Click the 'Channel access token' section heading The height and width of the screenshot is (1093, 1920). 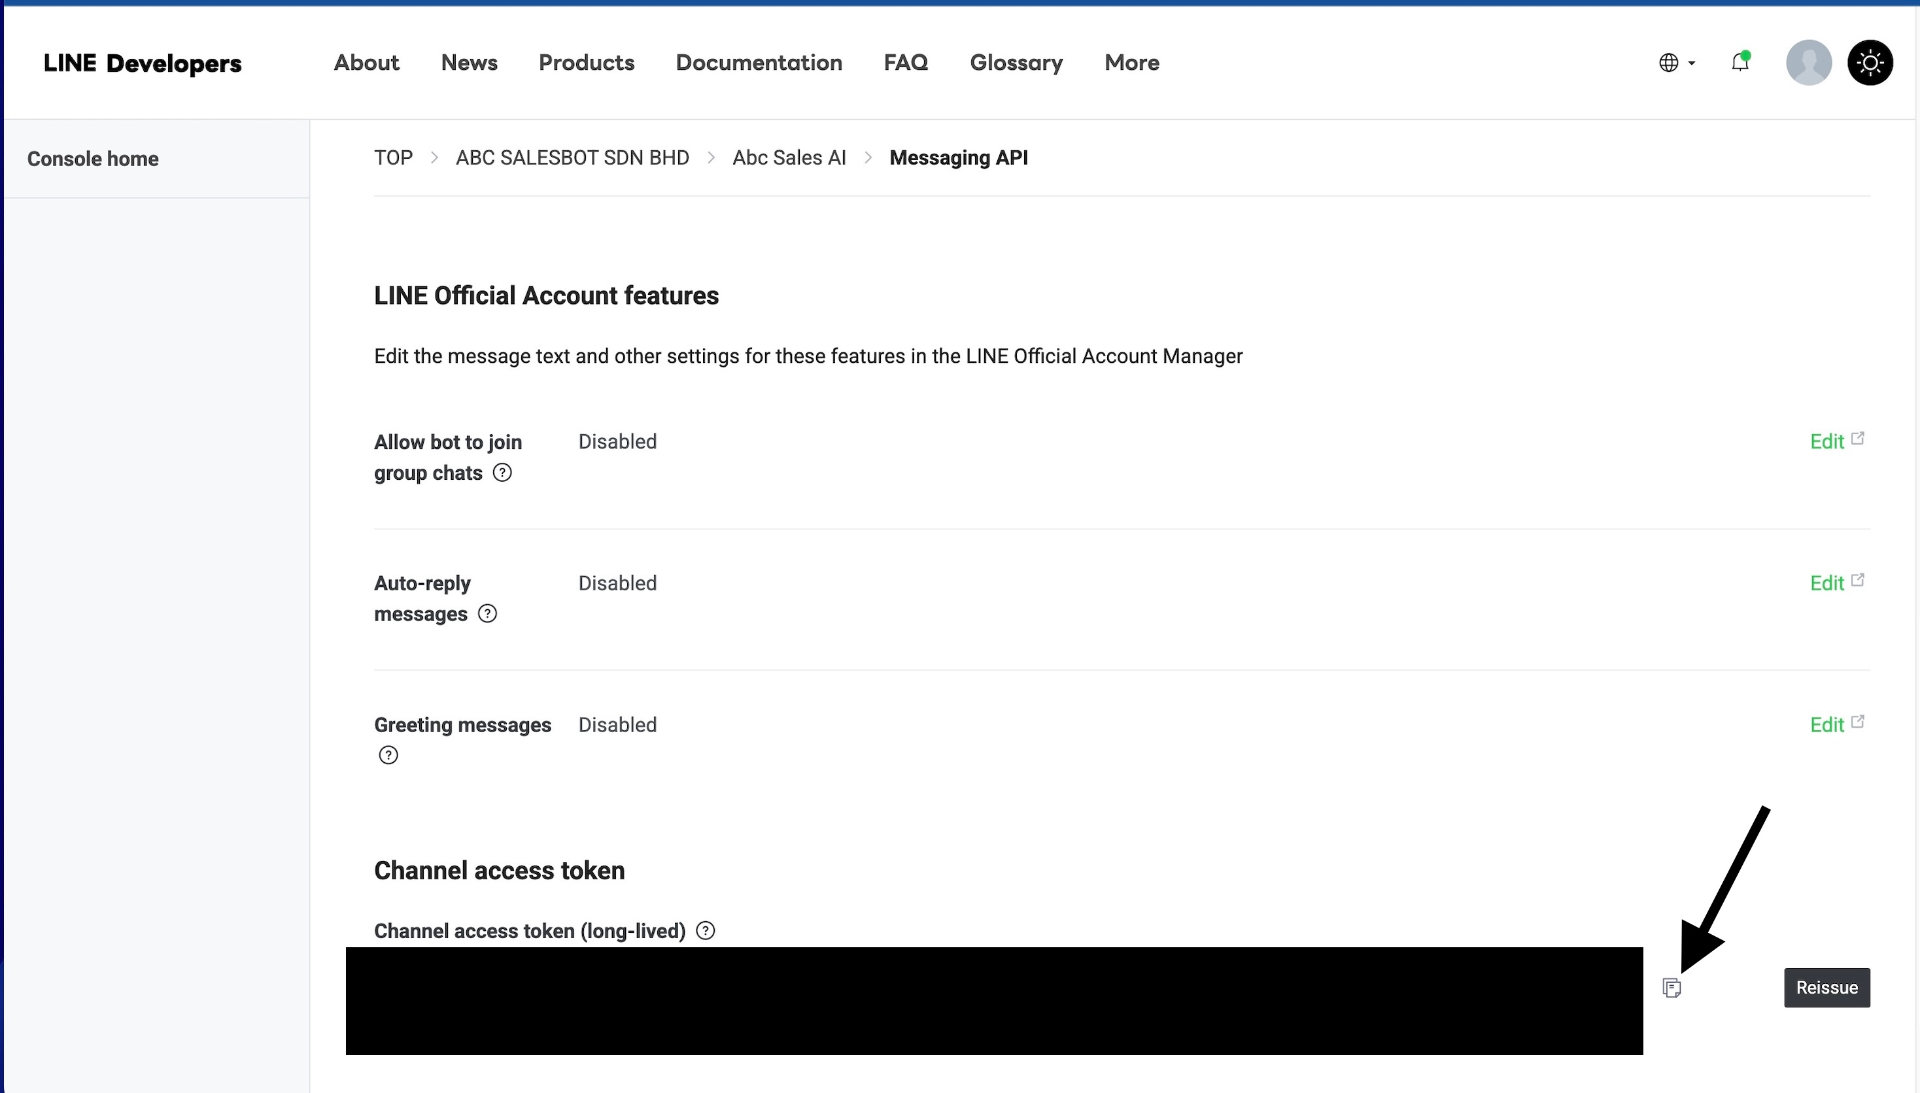click(499, 871)
